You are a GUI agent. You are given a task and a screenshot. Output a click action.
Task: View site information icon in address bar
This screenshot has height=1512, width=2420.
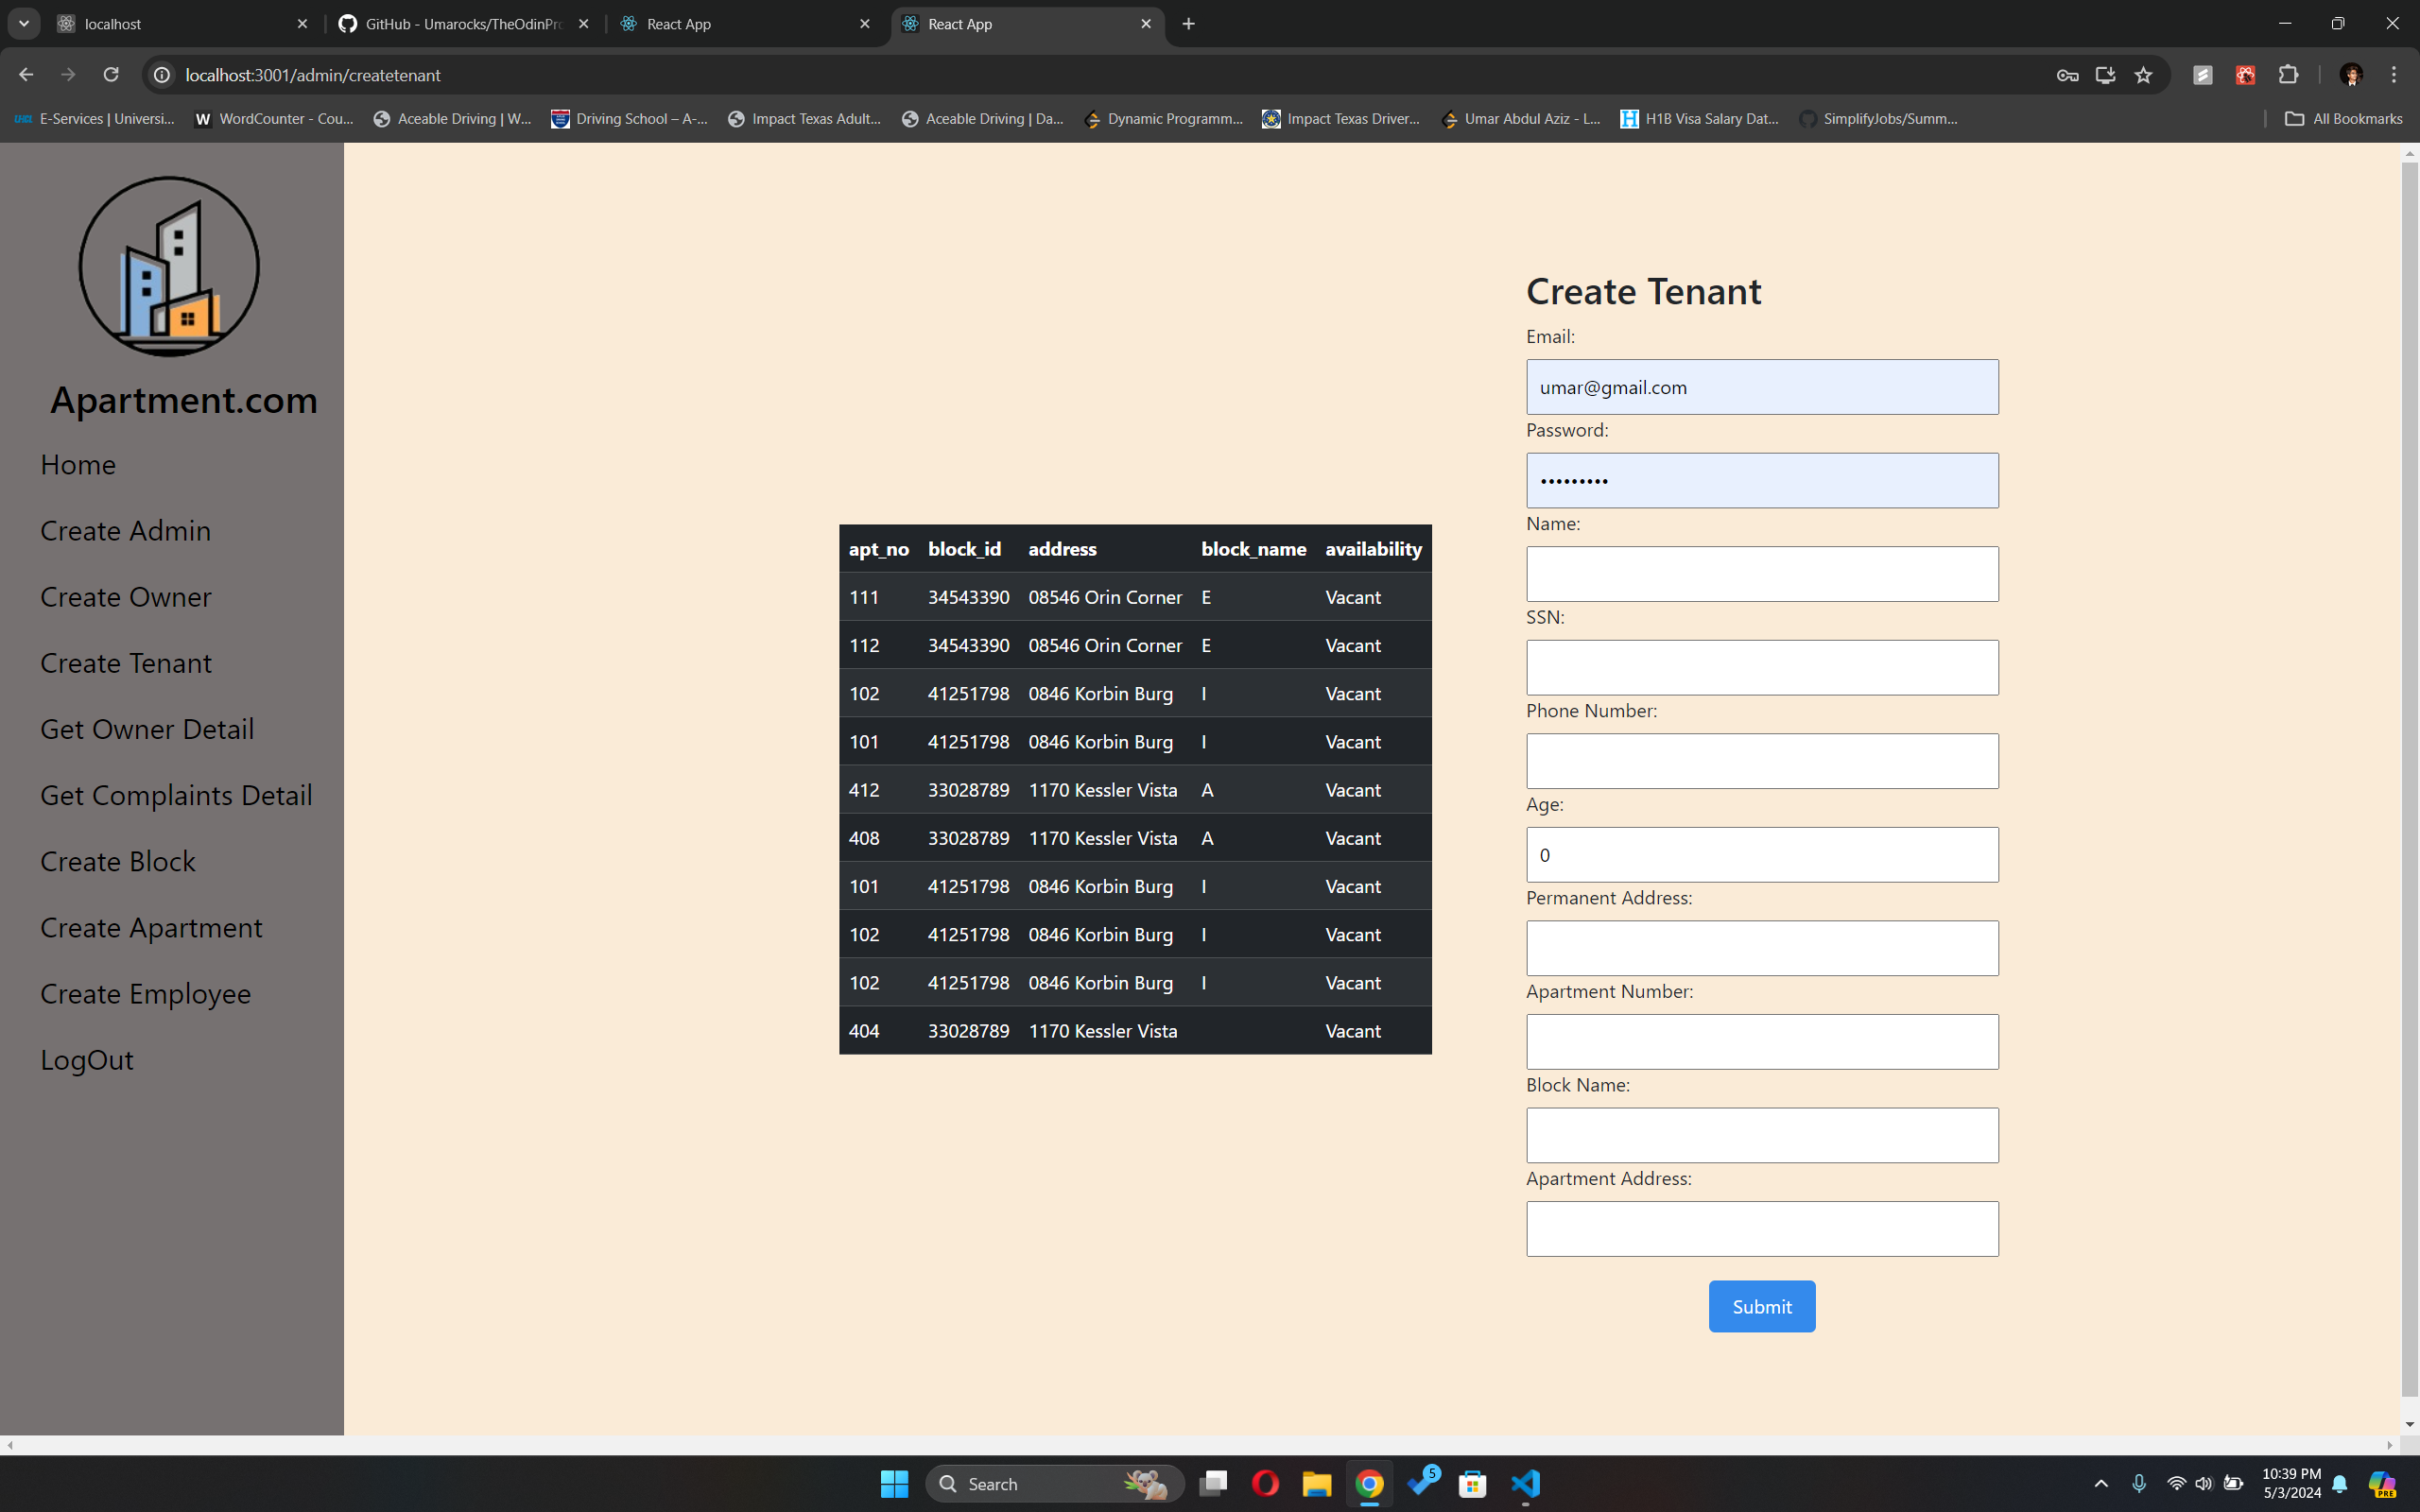tap(162, 75)
